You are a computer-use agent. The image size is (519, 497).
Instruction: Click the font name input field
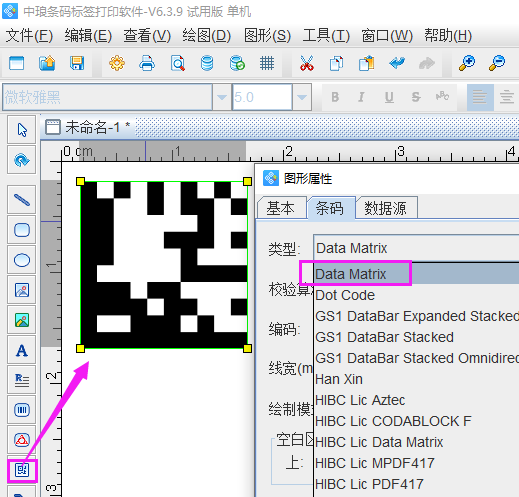click(x=107, y=97)
